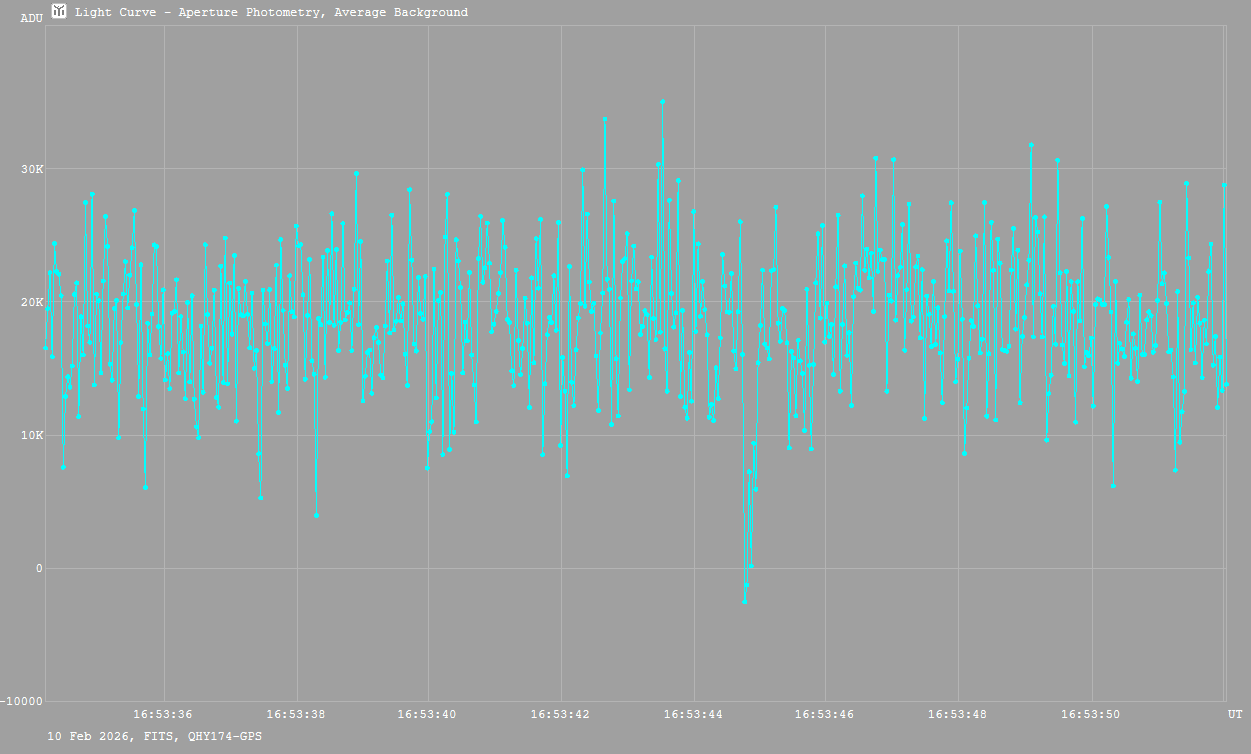Screen dimensions: 1251x754
Task: Select the 10K label on the vertical axis
Action: coord(33,436)
